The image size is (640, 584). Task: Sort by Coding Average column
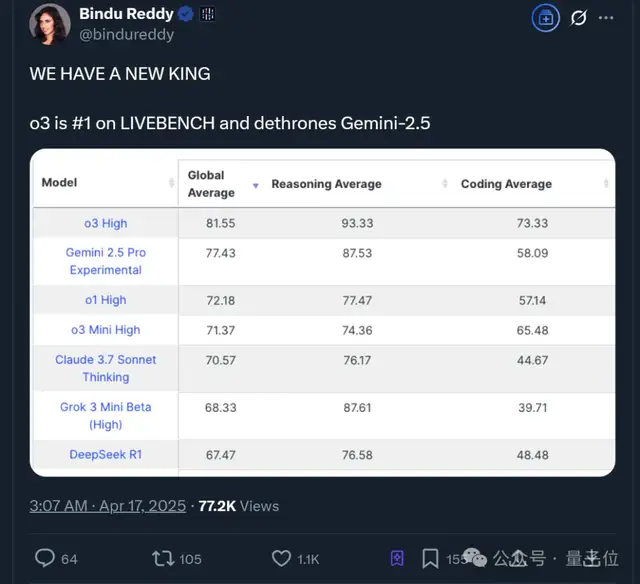[x=606, y=184]
